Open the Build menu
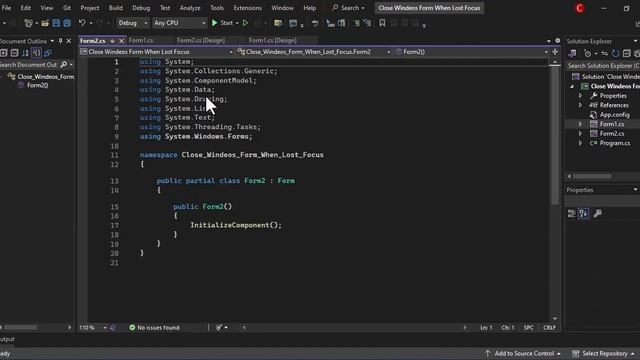This screenshot has height=360, width=640. [116, 8]
